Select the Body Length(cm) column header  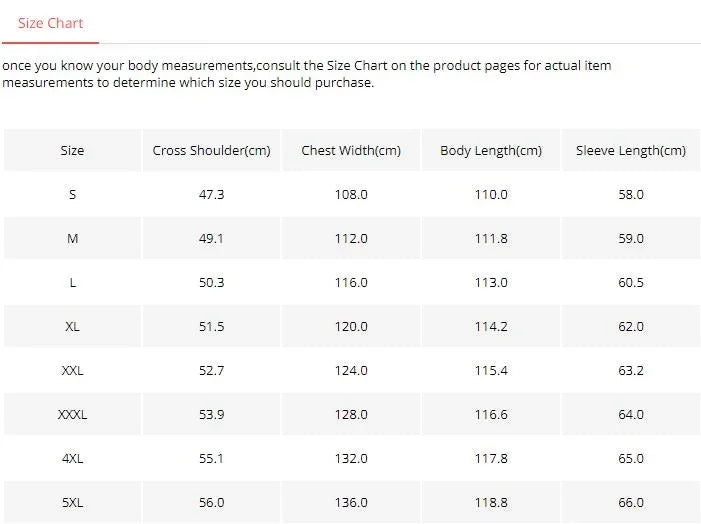[x=491, y=150]
